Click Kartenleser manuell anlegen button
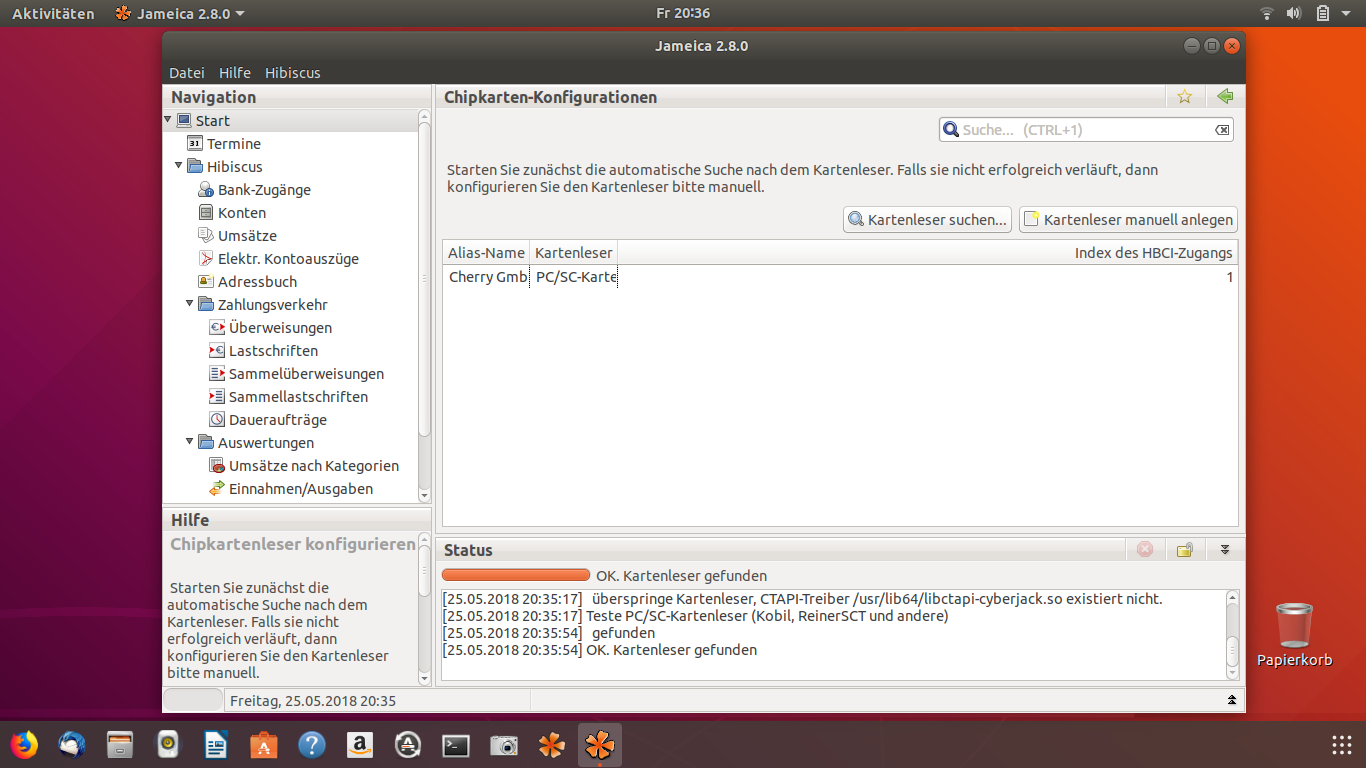Viewport: 1366px width, 768px height. tap(1129, 220)
